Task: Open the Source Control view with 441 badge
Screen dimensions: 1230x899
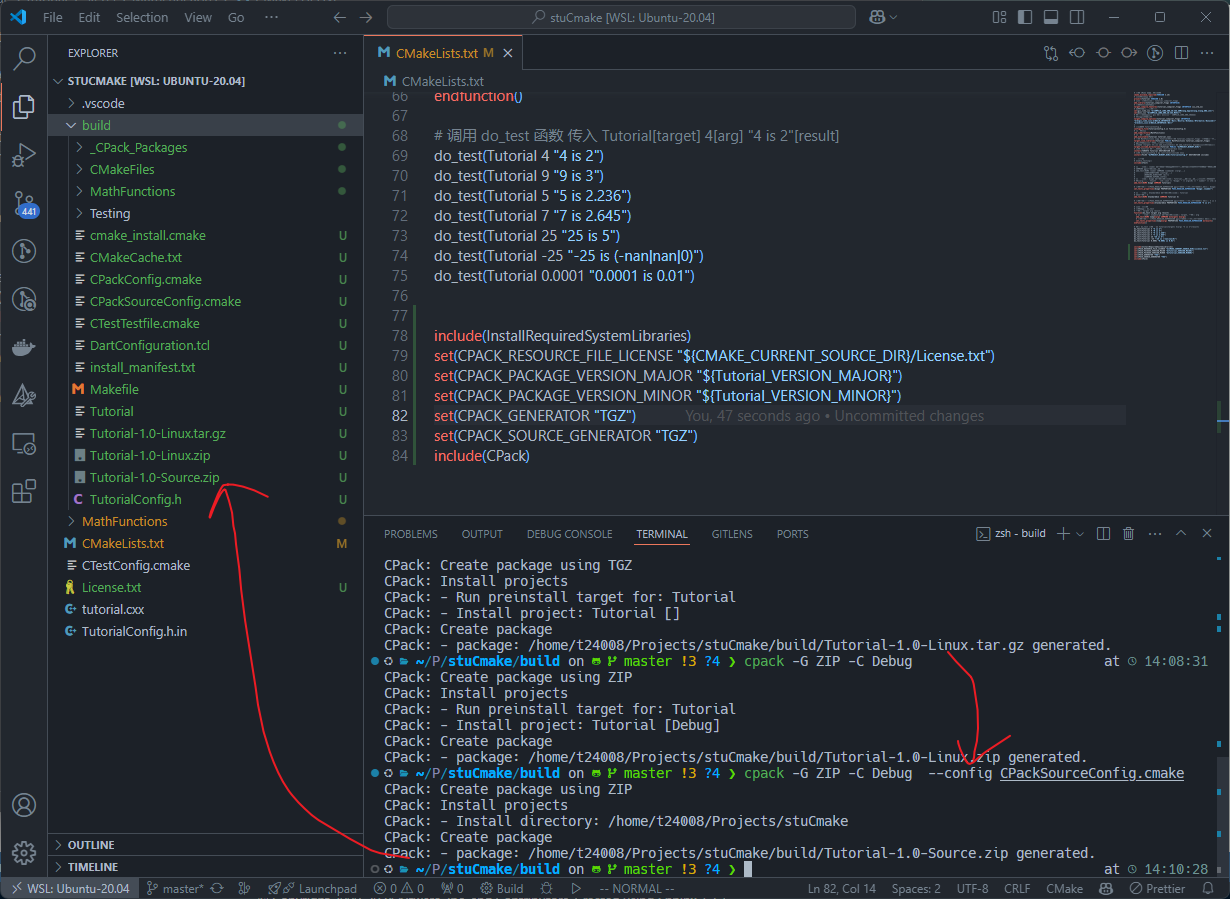Action: click(23, 203)
